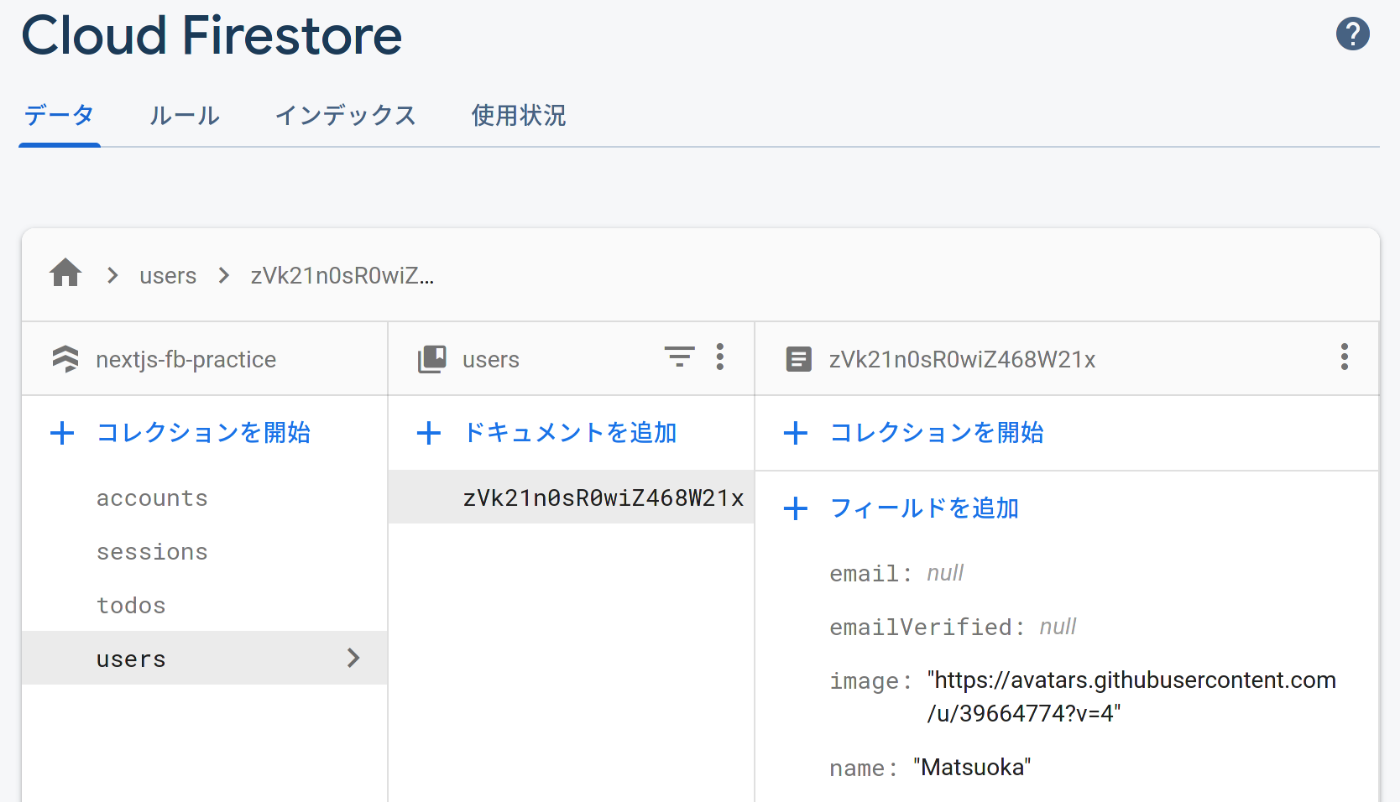Open the help question mark icon

click(1352, 35)
